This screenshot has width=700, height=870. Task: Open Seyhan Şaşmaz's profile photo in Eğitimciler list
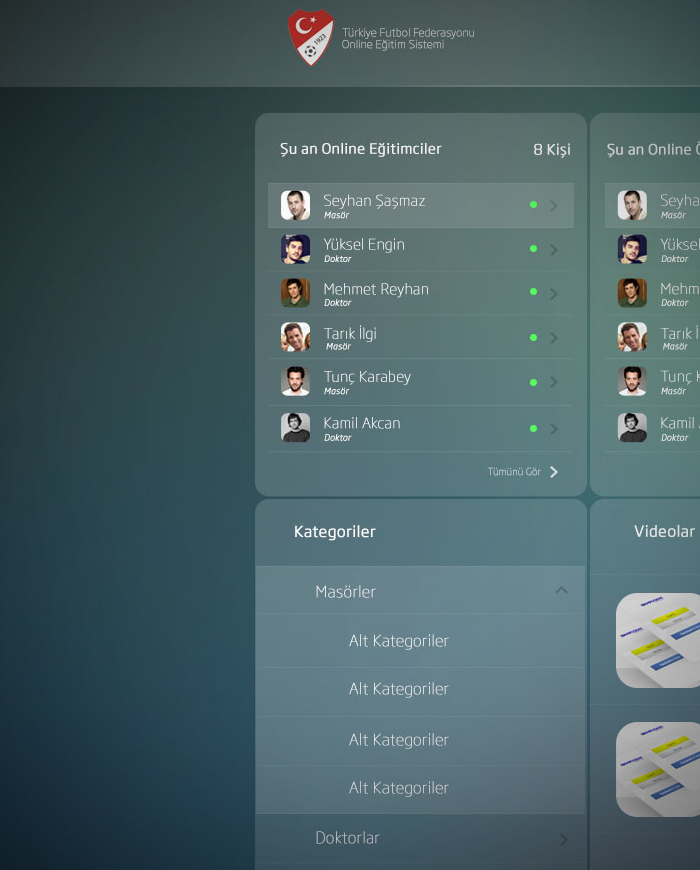click(295, 205)
